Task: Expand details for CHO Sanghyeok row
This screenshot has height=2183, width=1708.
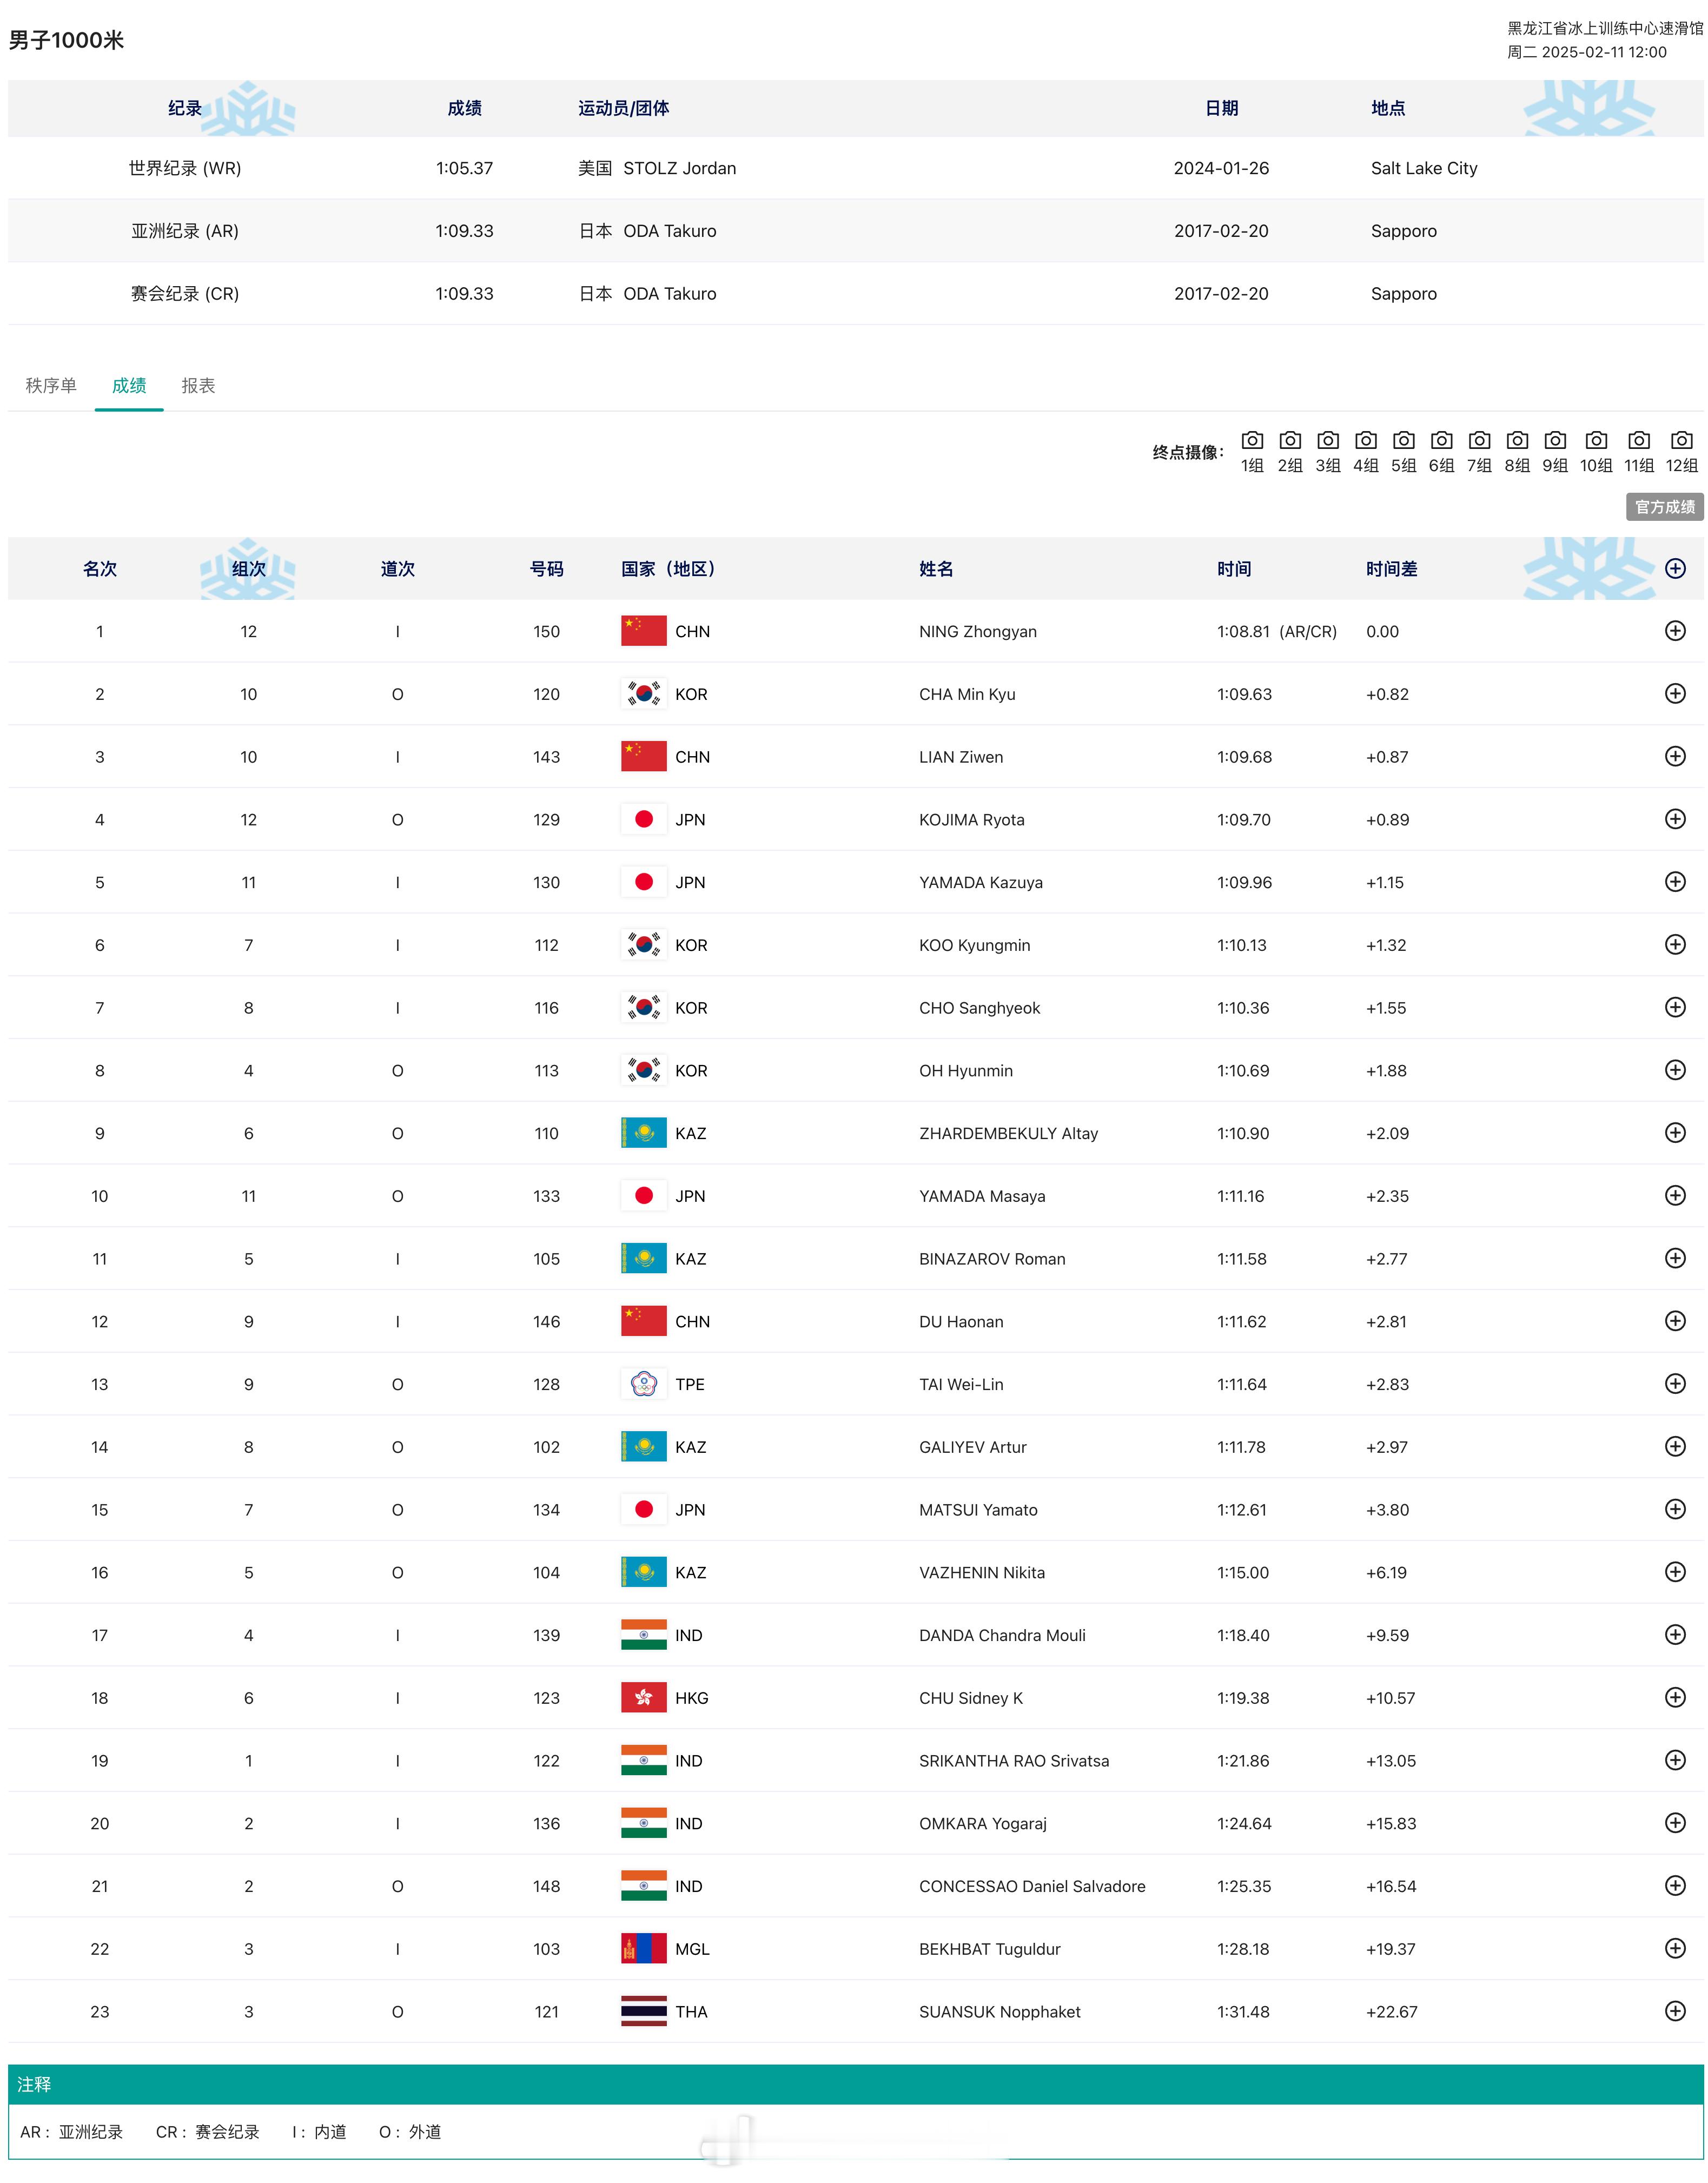Action: (1676, 1007)
